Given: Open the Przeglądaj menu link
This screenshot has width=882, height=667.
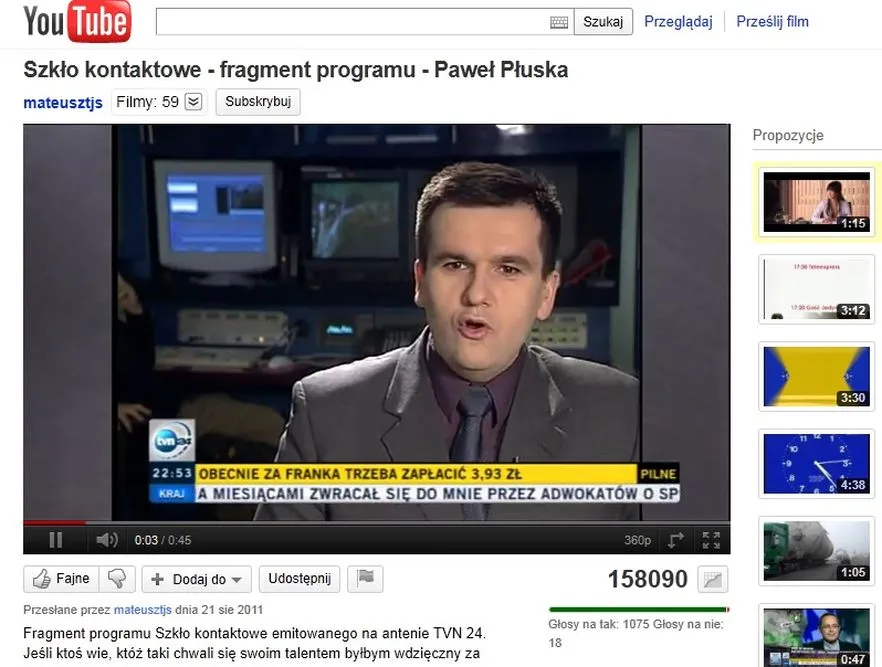Looking at the screenshot, I should (x=677, y=21).
